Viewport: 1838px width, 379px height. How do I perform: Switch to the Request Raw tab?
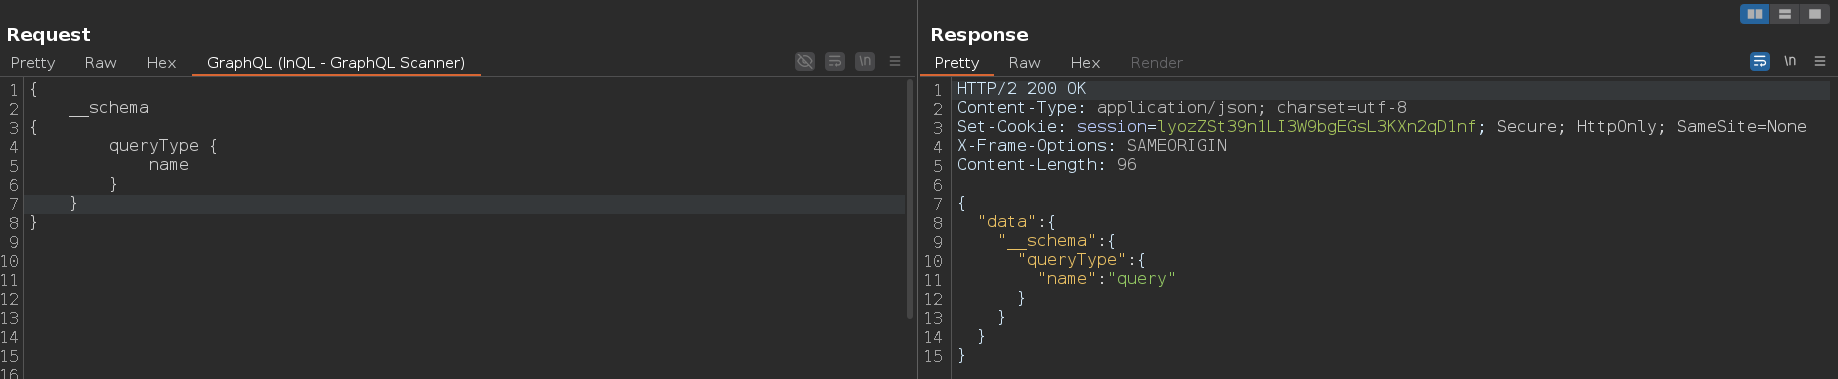click(x=100, y=63)
